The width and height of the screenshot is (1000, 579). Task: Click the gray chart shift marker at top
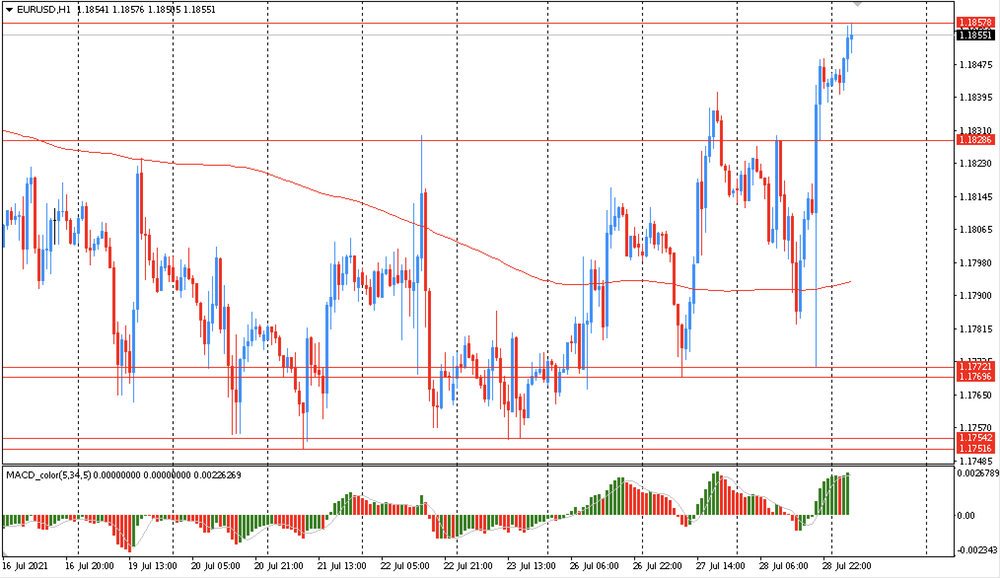click(x=858, y=4)
